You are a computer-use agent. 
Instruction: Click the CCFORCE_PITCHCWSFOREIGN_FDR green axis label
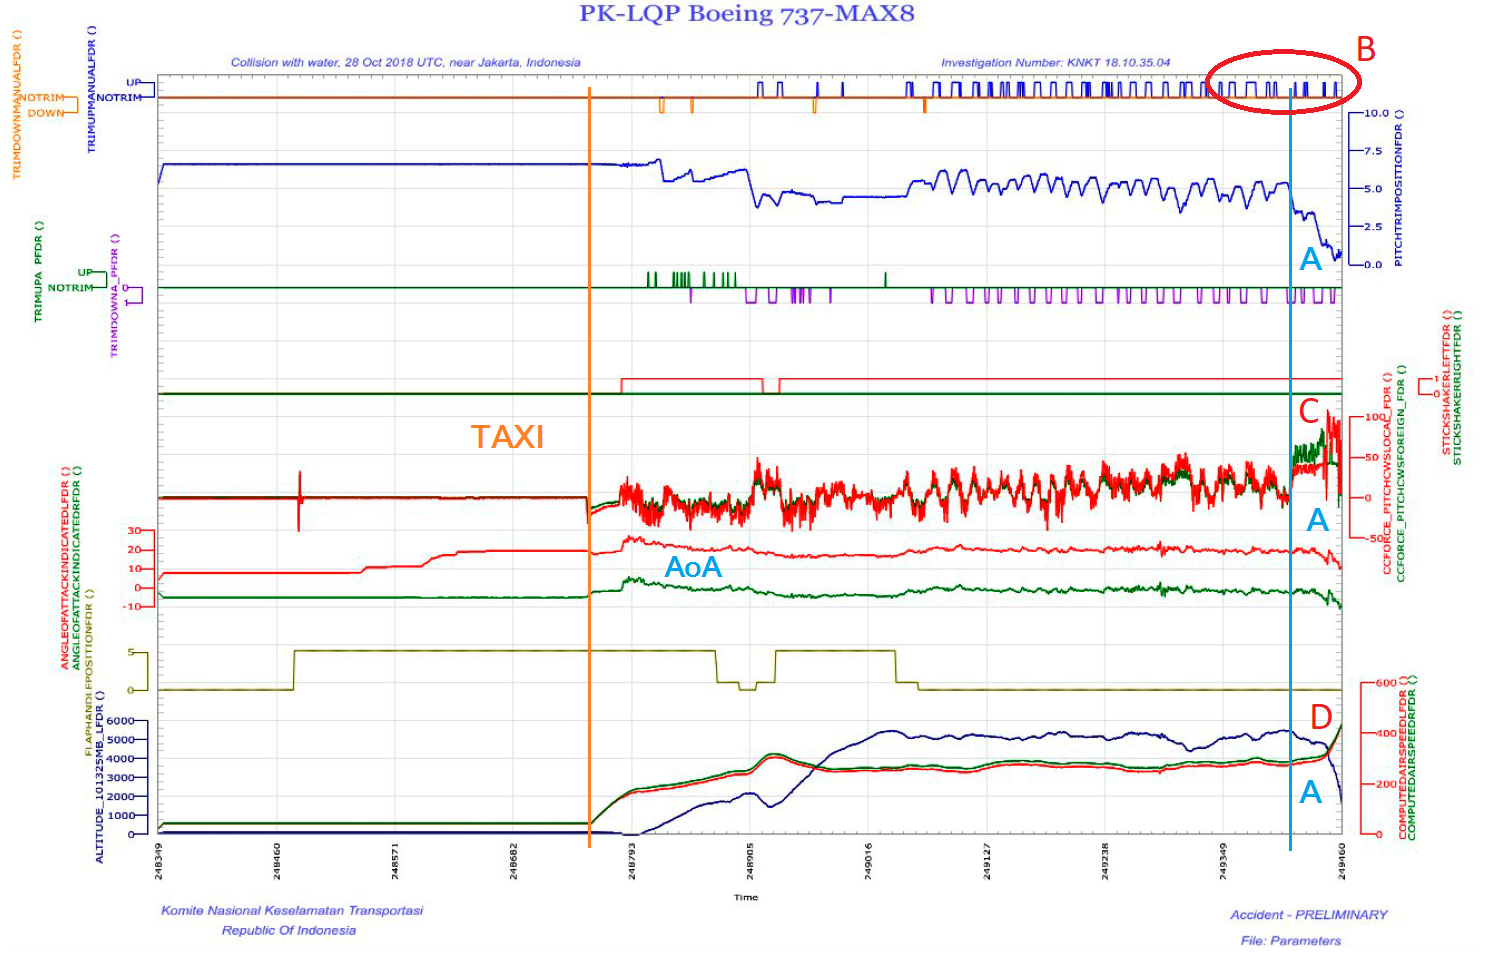point(1400,473)
